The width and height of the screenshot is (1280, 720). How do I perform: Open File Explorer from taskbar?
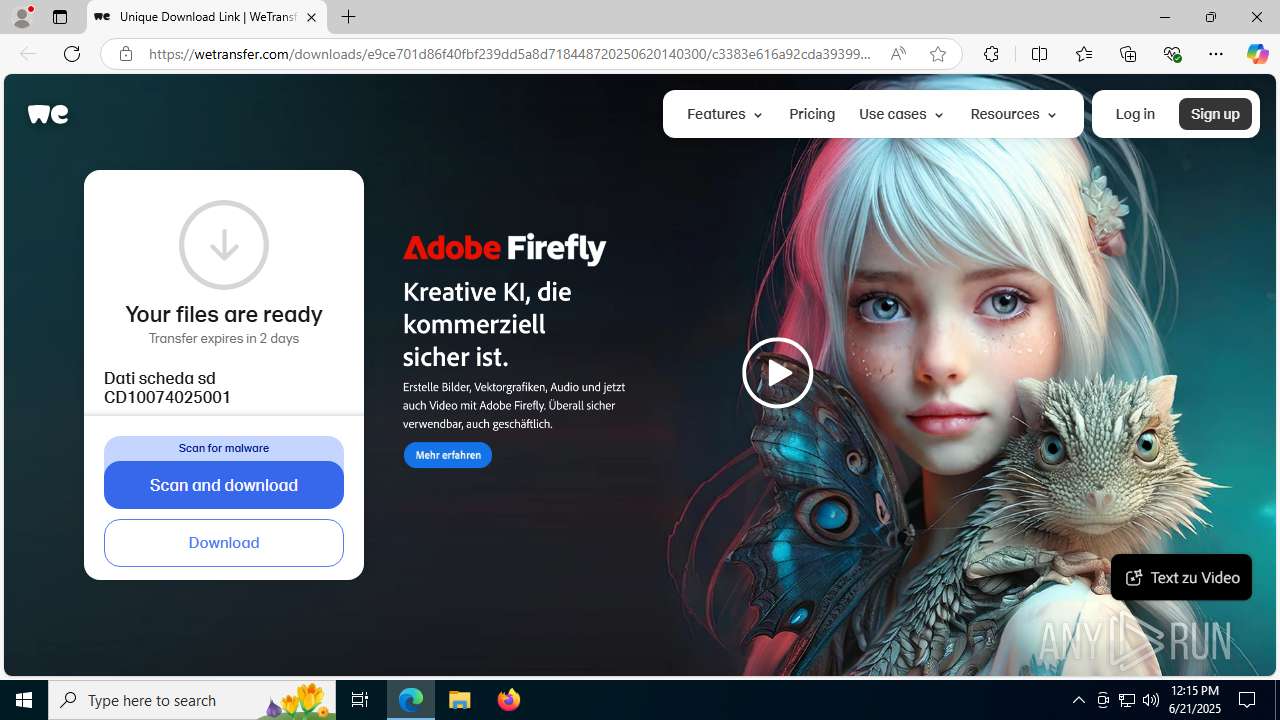point(460,700)
